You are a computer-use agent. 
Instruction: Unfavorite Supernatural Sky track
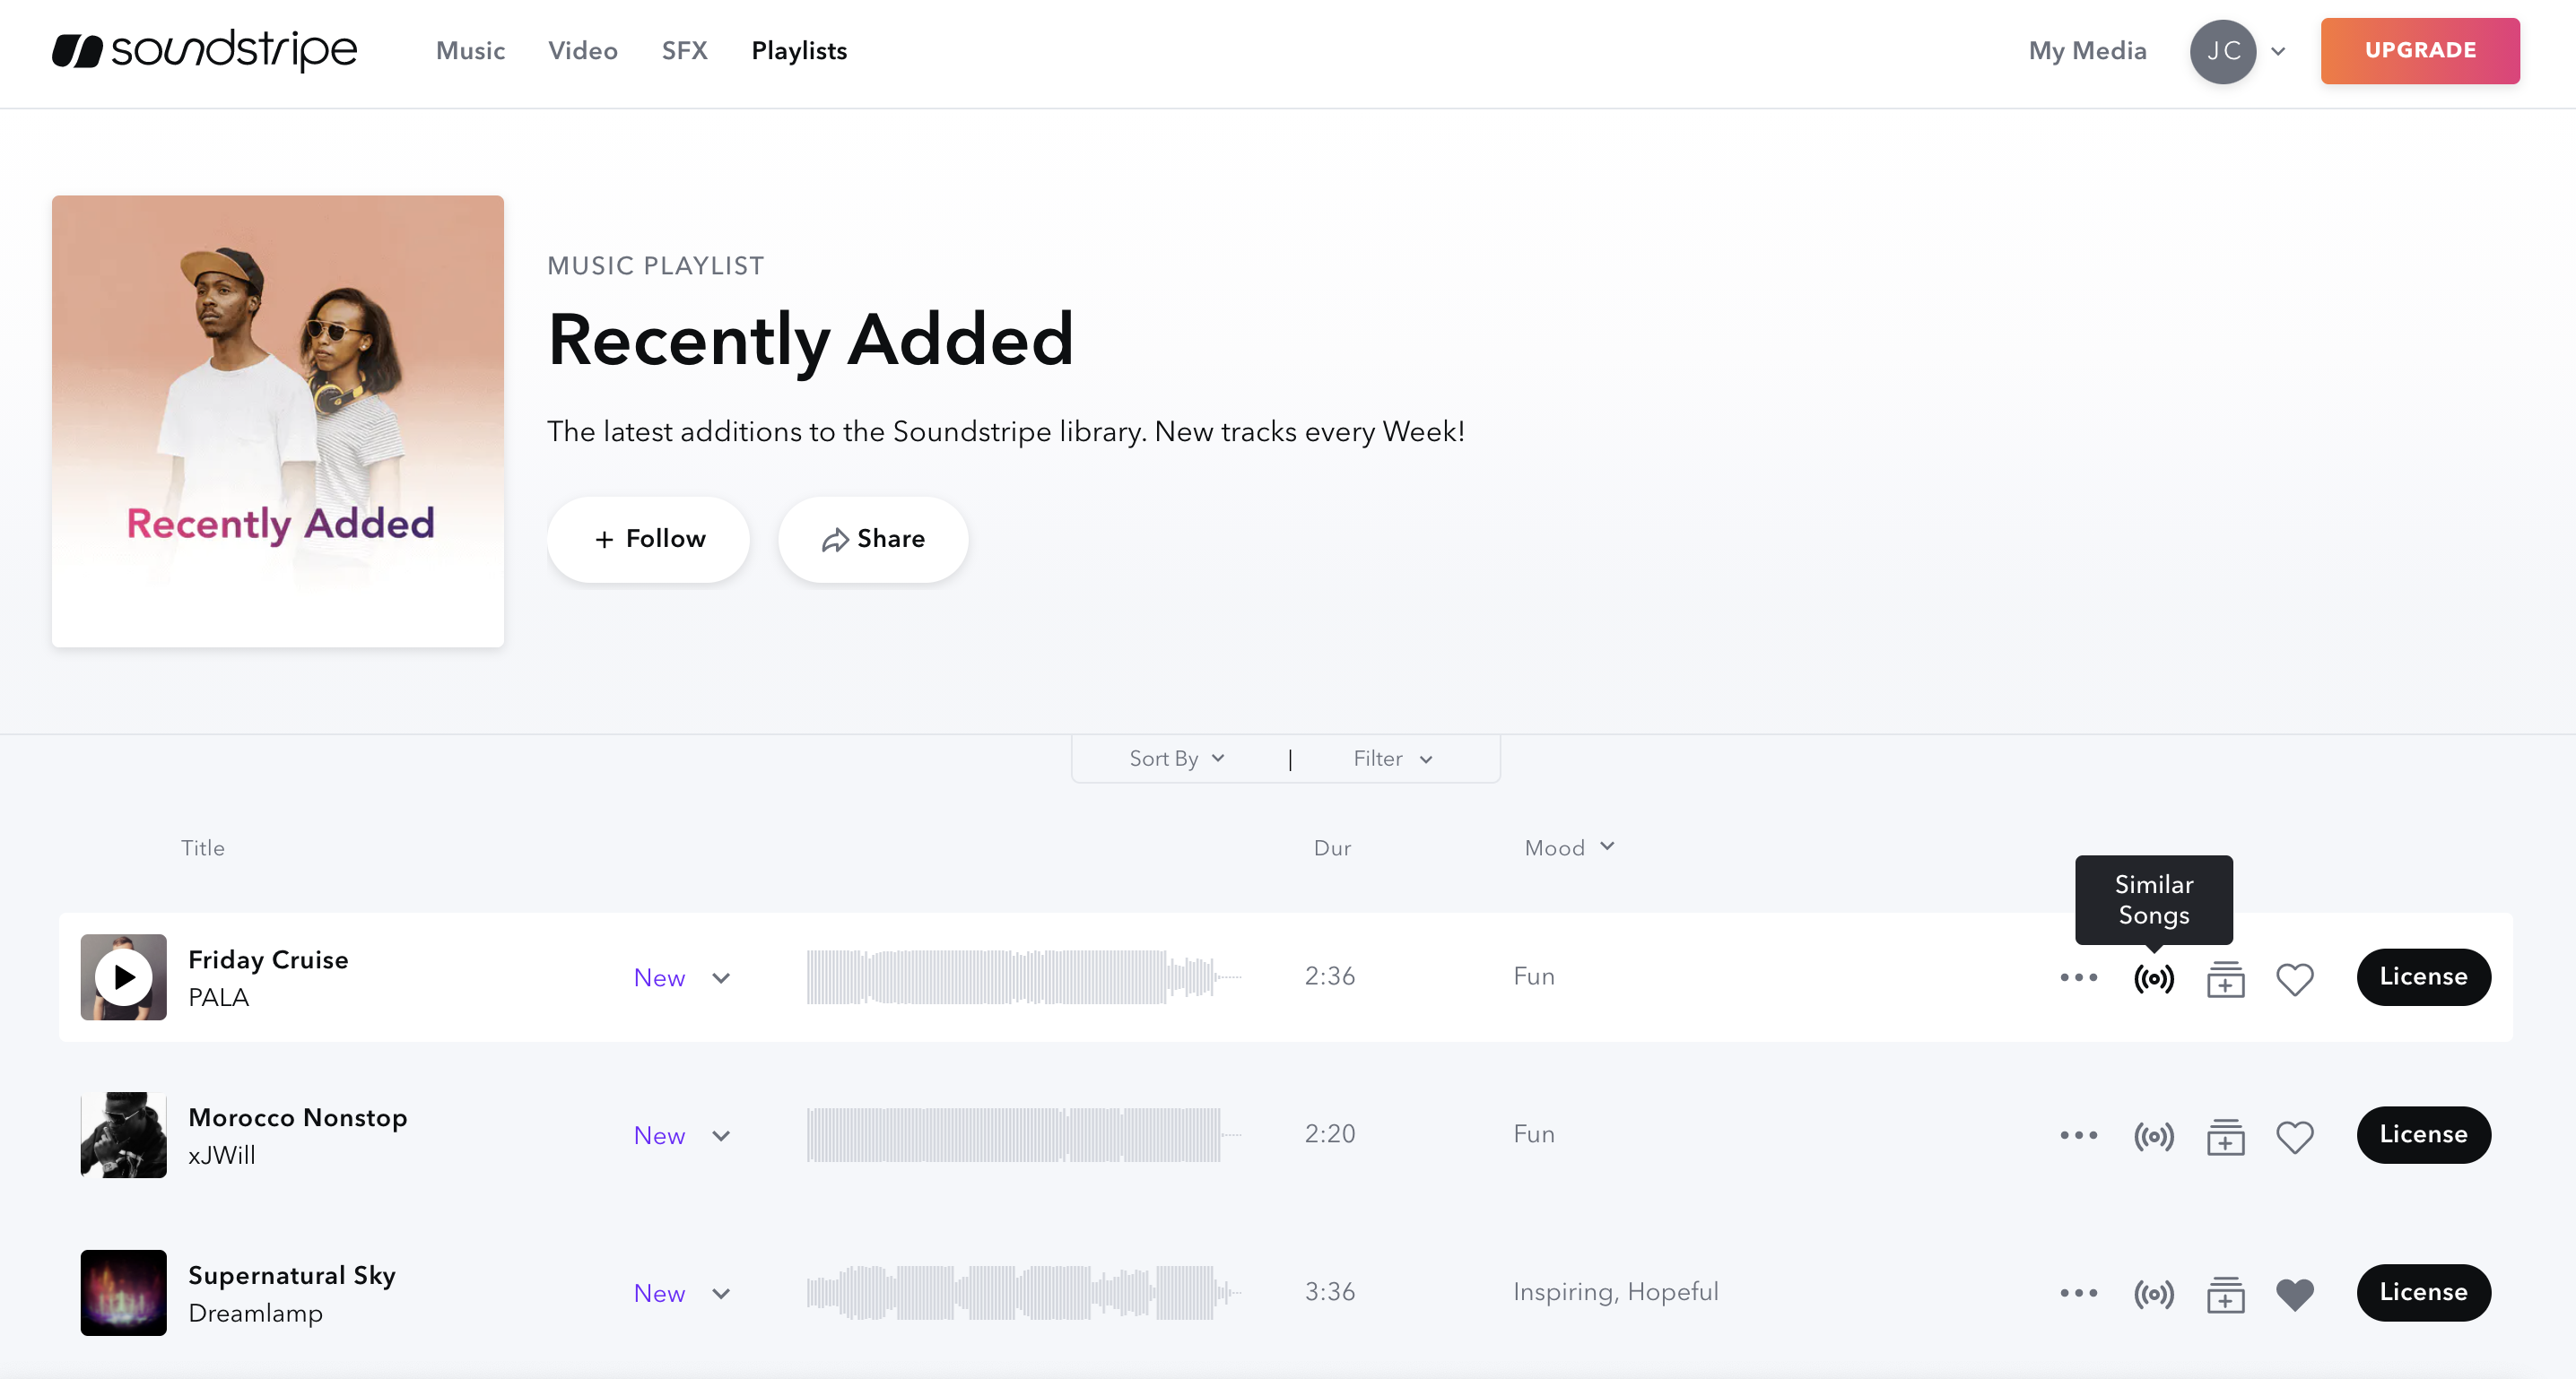tap(2294, 1294)
